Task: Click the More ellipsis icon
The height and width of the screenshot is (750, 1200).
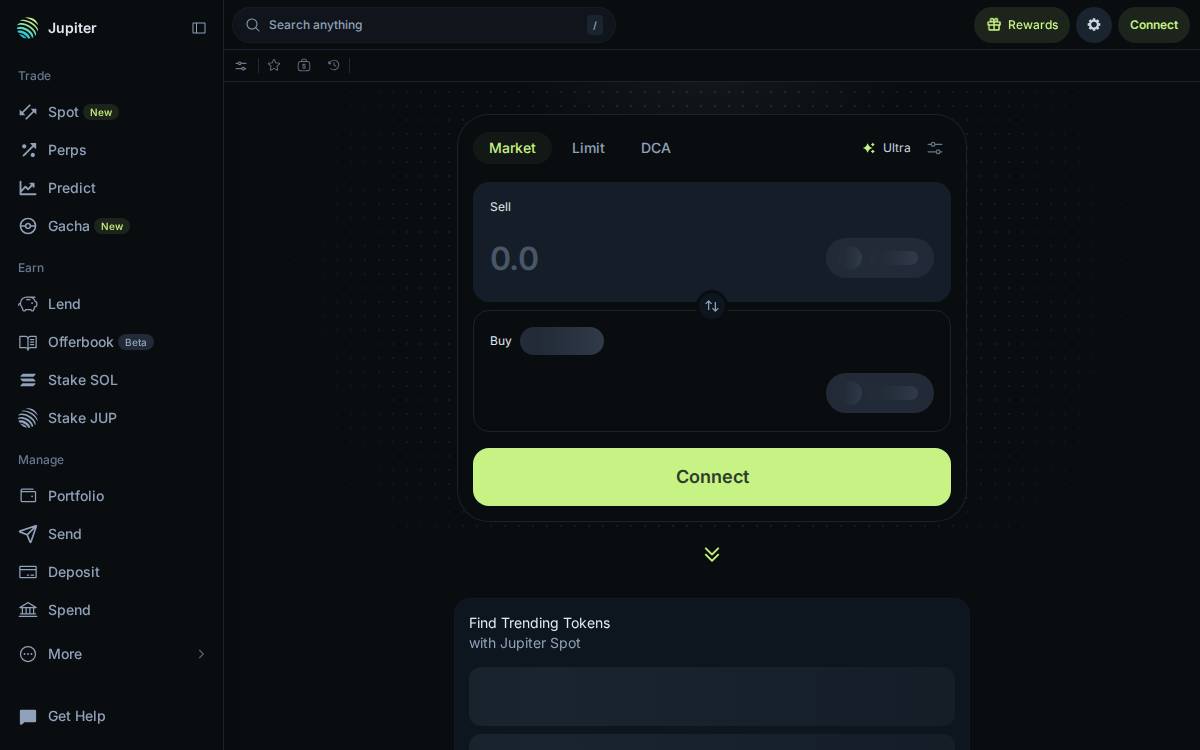Action: (x=28, y=654)
